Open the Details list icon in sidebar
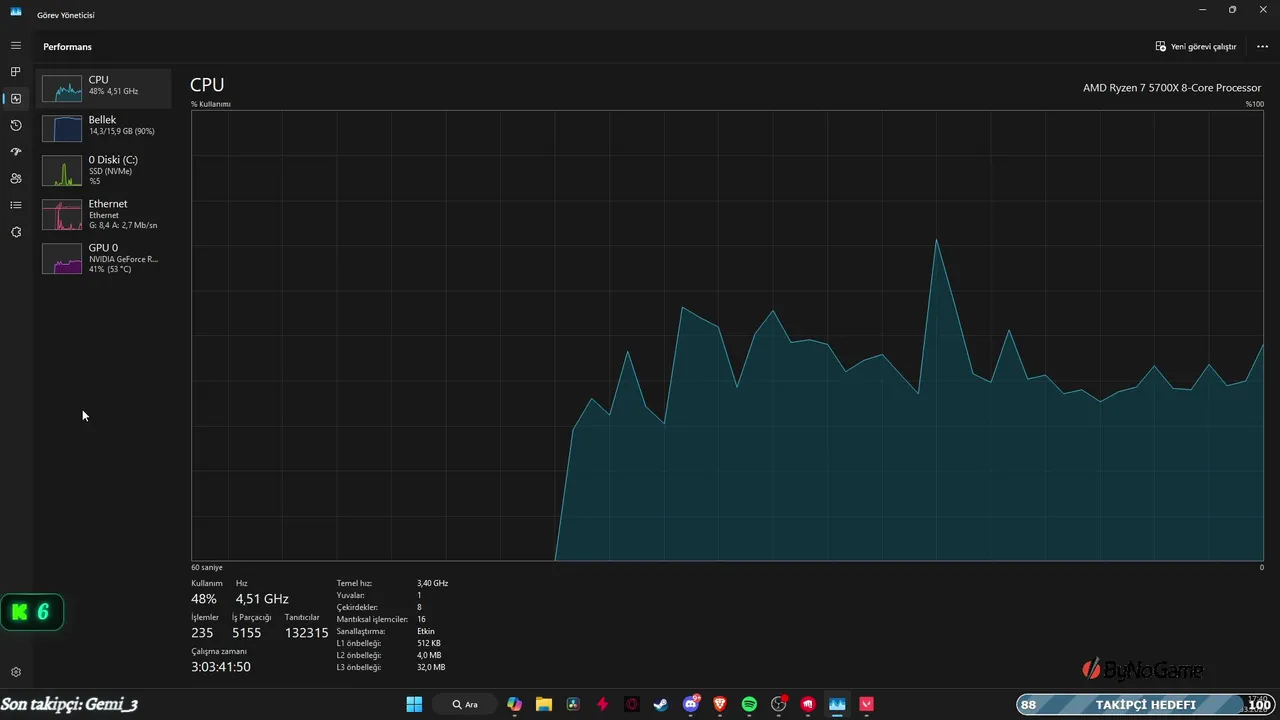The image size is (1280, 720). coord(15,205)
